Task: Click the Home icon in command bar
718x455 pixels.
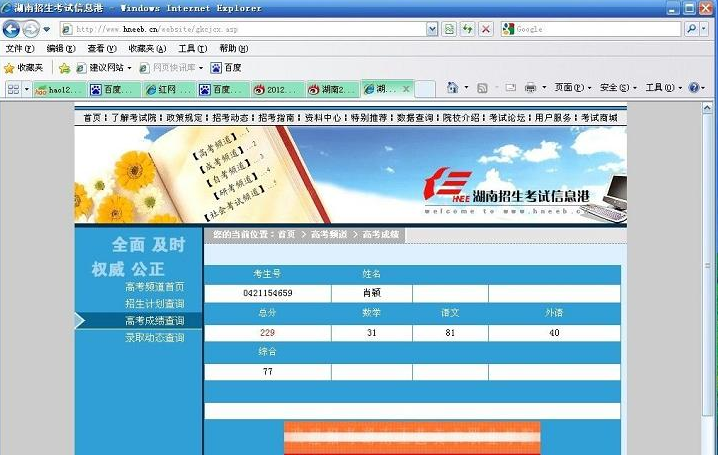Action: (x=452, y=87)
